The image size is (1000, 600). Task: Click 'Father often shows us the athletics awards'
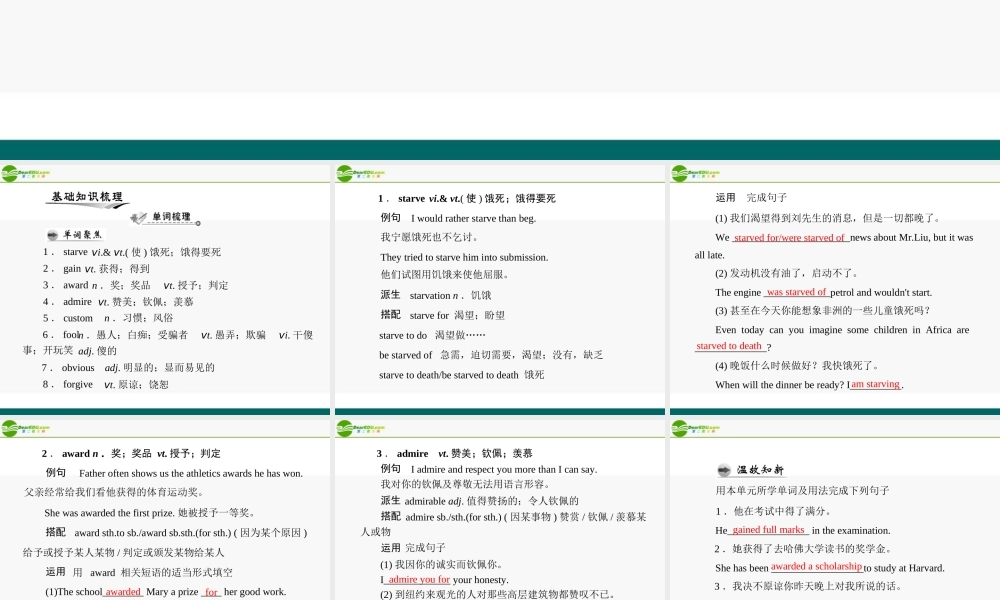coord(191,473)
